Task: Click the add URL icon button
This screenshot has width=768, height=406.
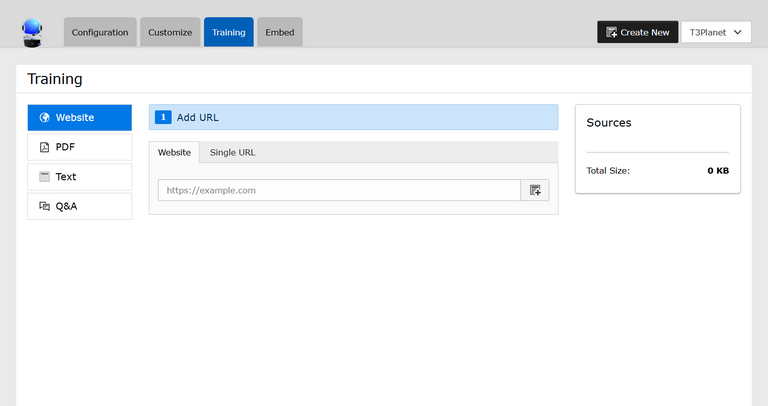Action: point(535,190)
